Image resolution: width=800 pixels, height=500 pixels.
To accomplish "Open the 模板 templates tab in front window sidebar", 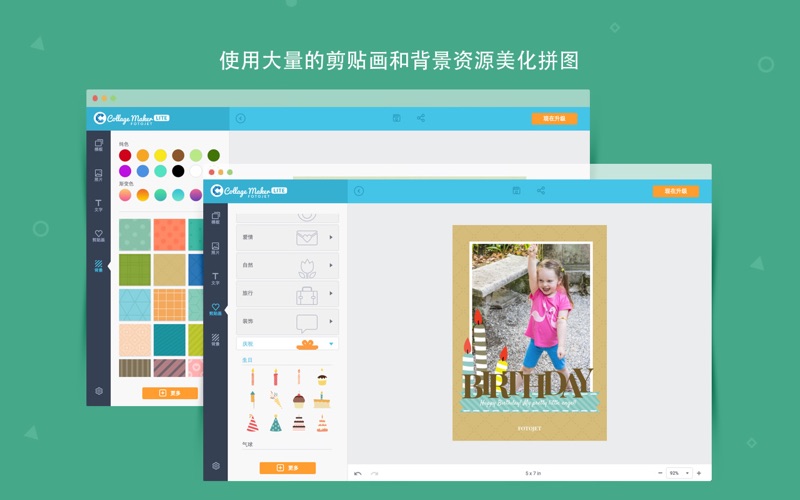I will pos(215,218).
